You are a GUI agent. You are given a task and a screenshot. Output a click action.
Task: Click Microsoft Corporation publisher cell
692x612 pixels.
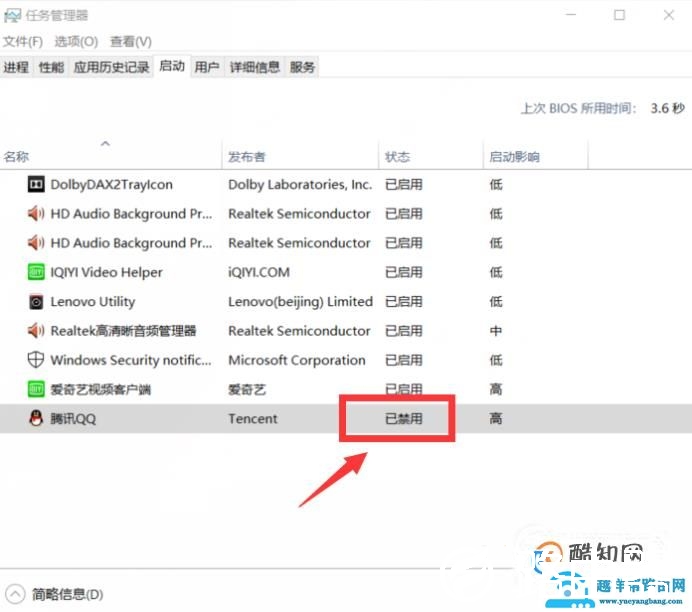click(297, 360)
